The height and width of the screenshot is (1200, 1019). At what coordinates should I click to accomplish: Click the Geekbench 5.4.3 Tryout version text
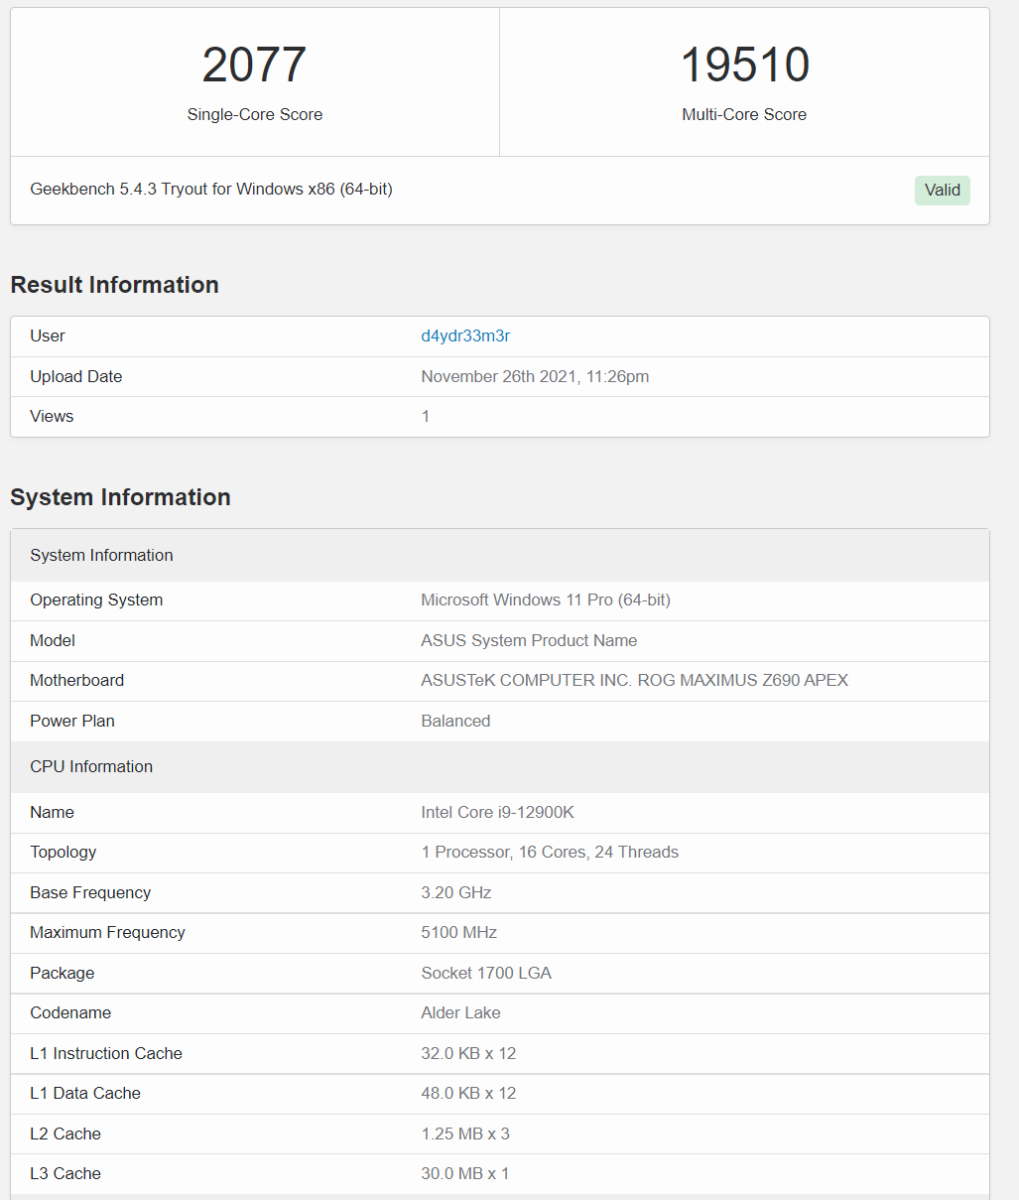pos(211,188)
